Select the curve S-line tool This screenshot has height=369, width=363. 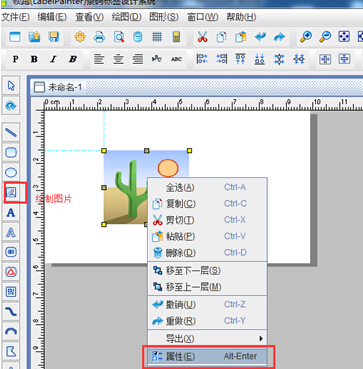[11, 312]
